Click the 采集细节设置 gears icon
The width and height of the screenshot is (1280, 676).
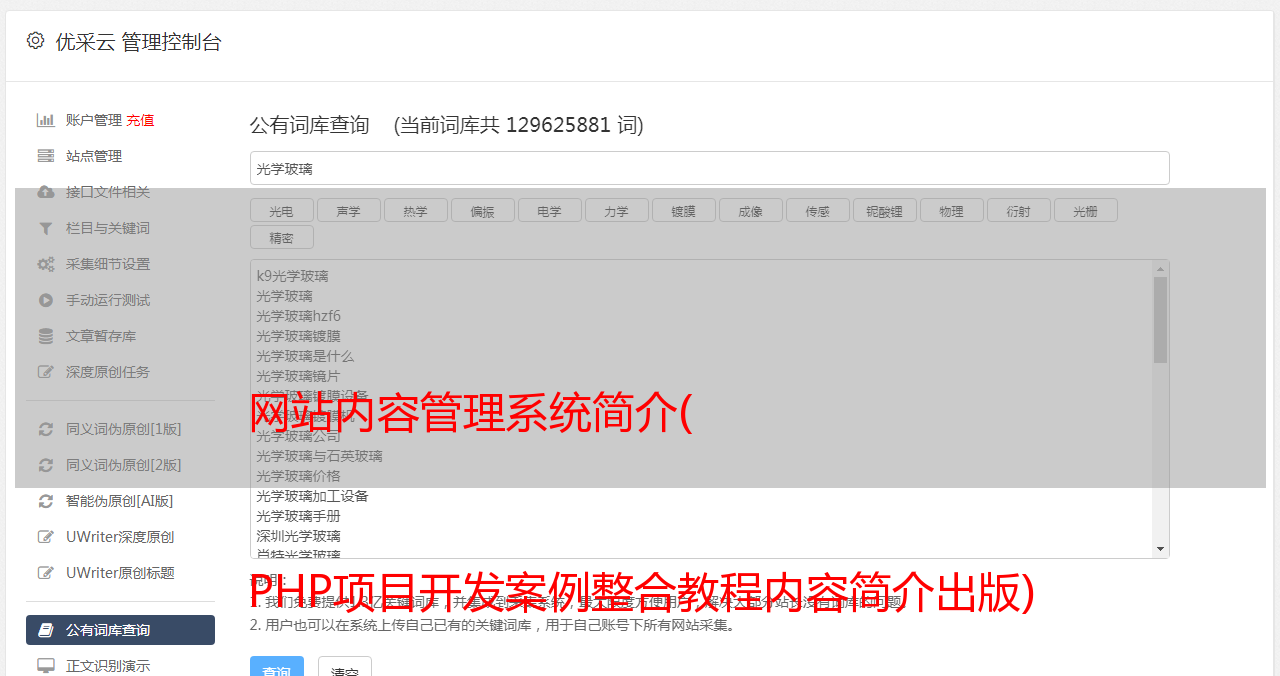(45, 264)
